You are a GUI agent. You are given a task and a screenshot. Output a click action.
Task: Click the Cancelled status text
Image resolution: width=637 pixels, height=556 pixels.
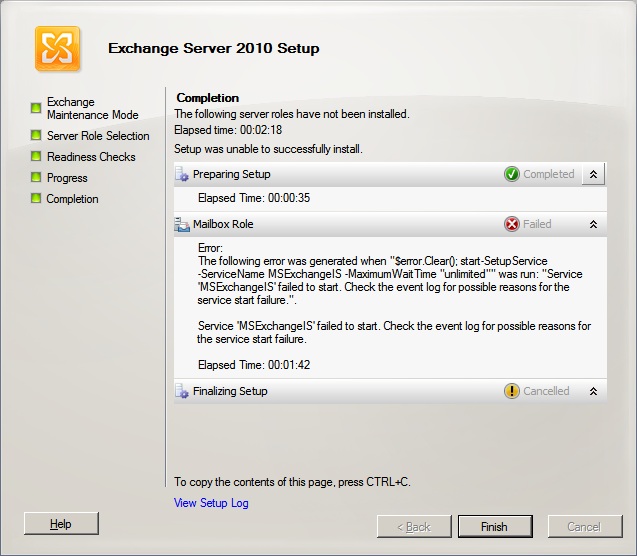tap(546, 391)
